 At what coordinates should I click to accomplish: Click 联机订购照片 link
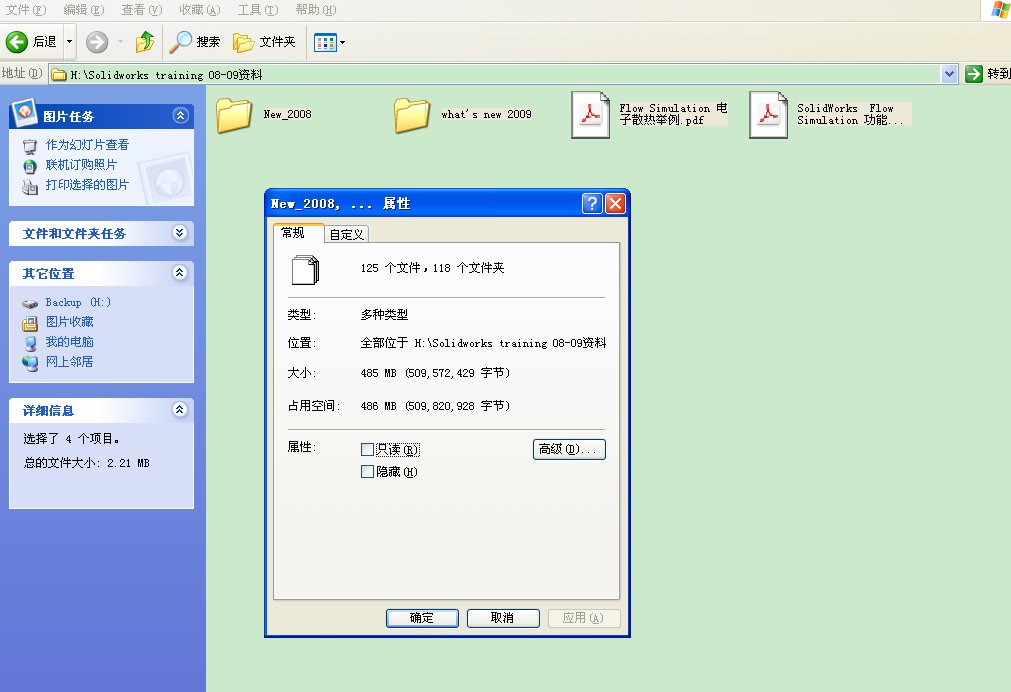[81, 164]
